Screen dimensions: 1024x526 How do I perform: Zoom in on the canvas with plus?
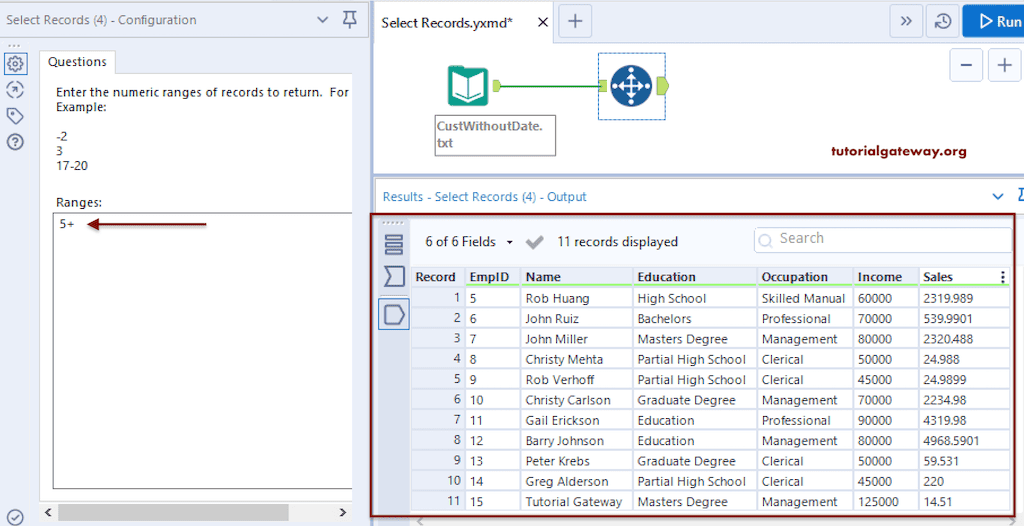click(x=1003, y=66)
